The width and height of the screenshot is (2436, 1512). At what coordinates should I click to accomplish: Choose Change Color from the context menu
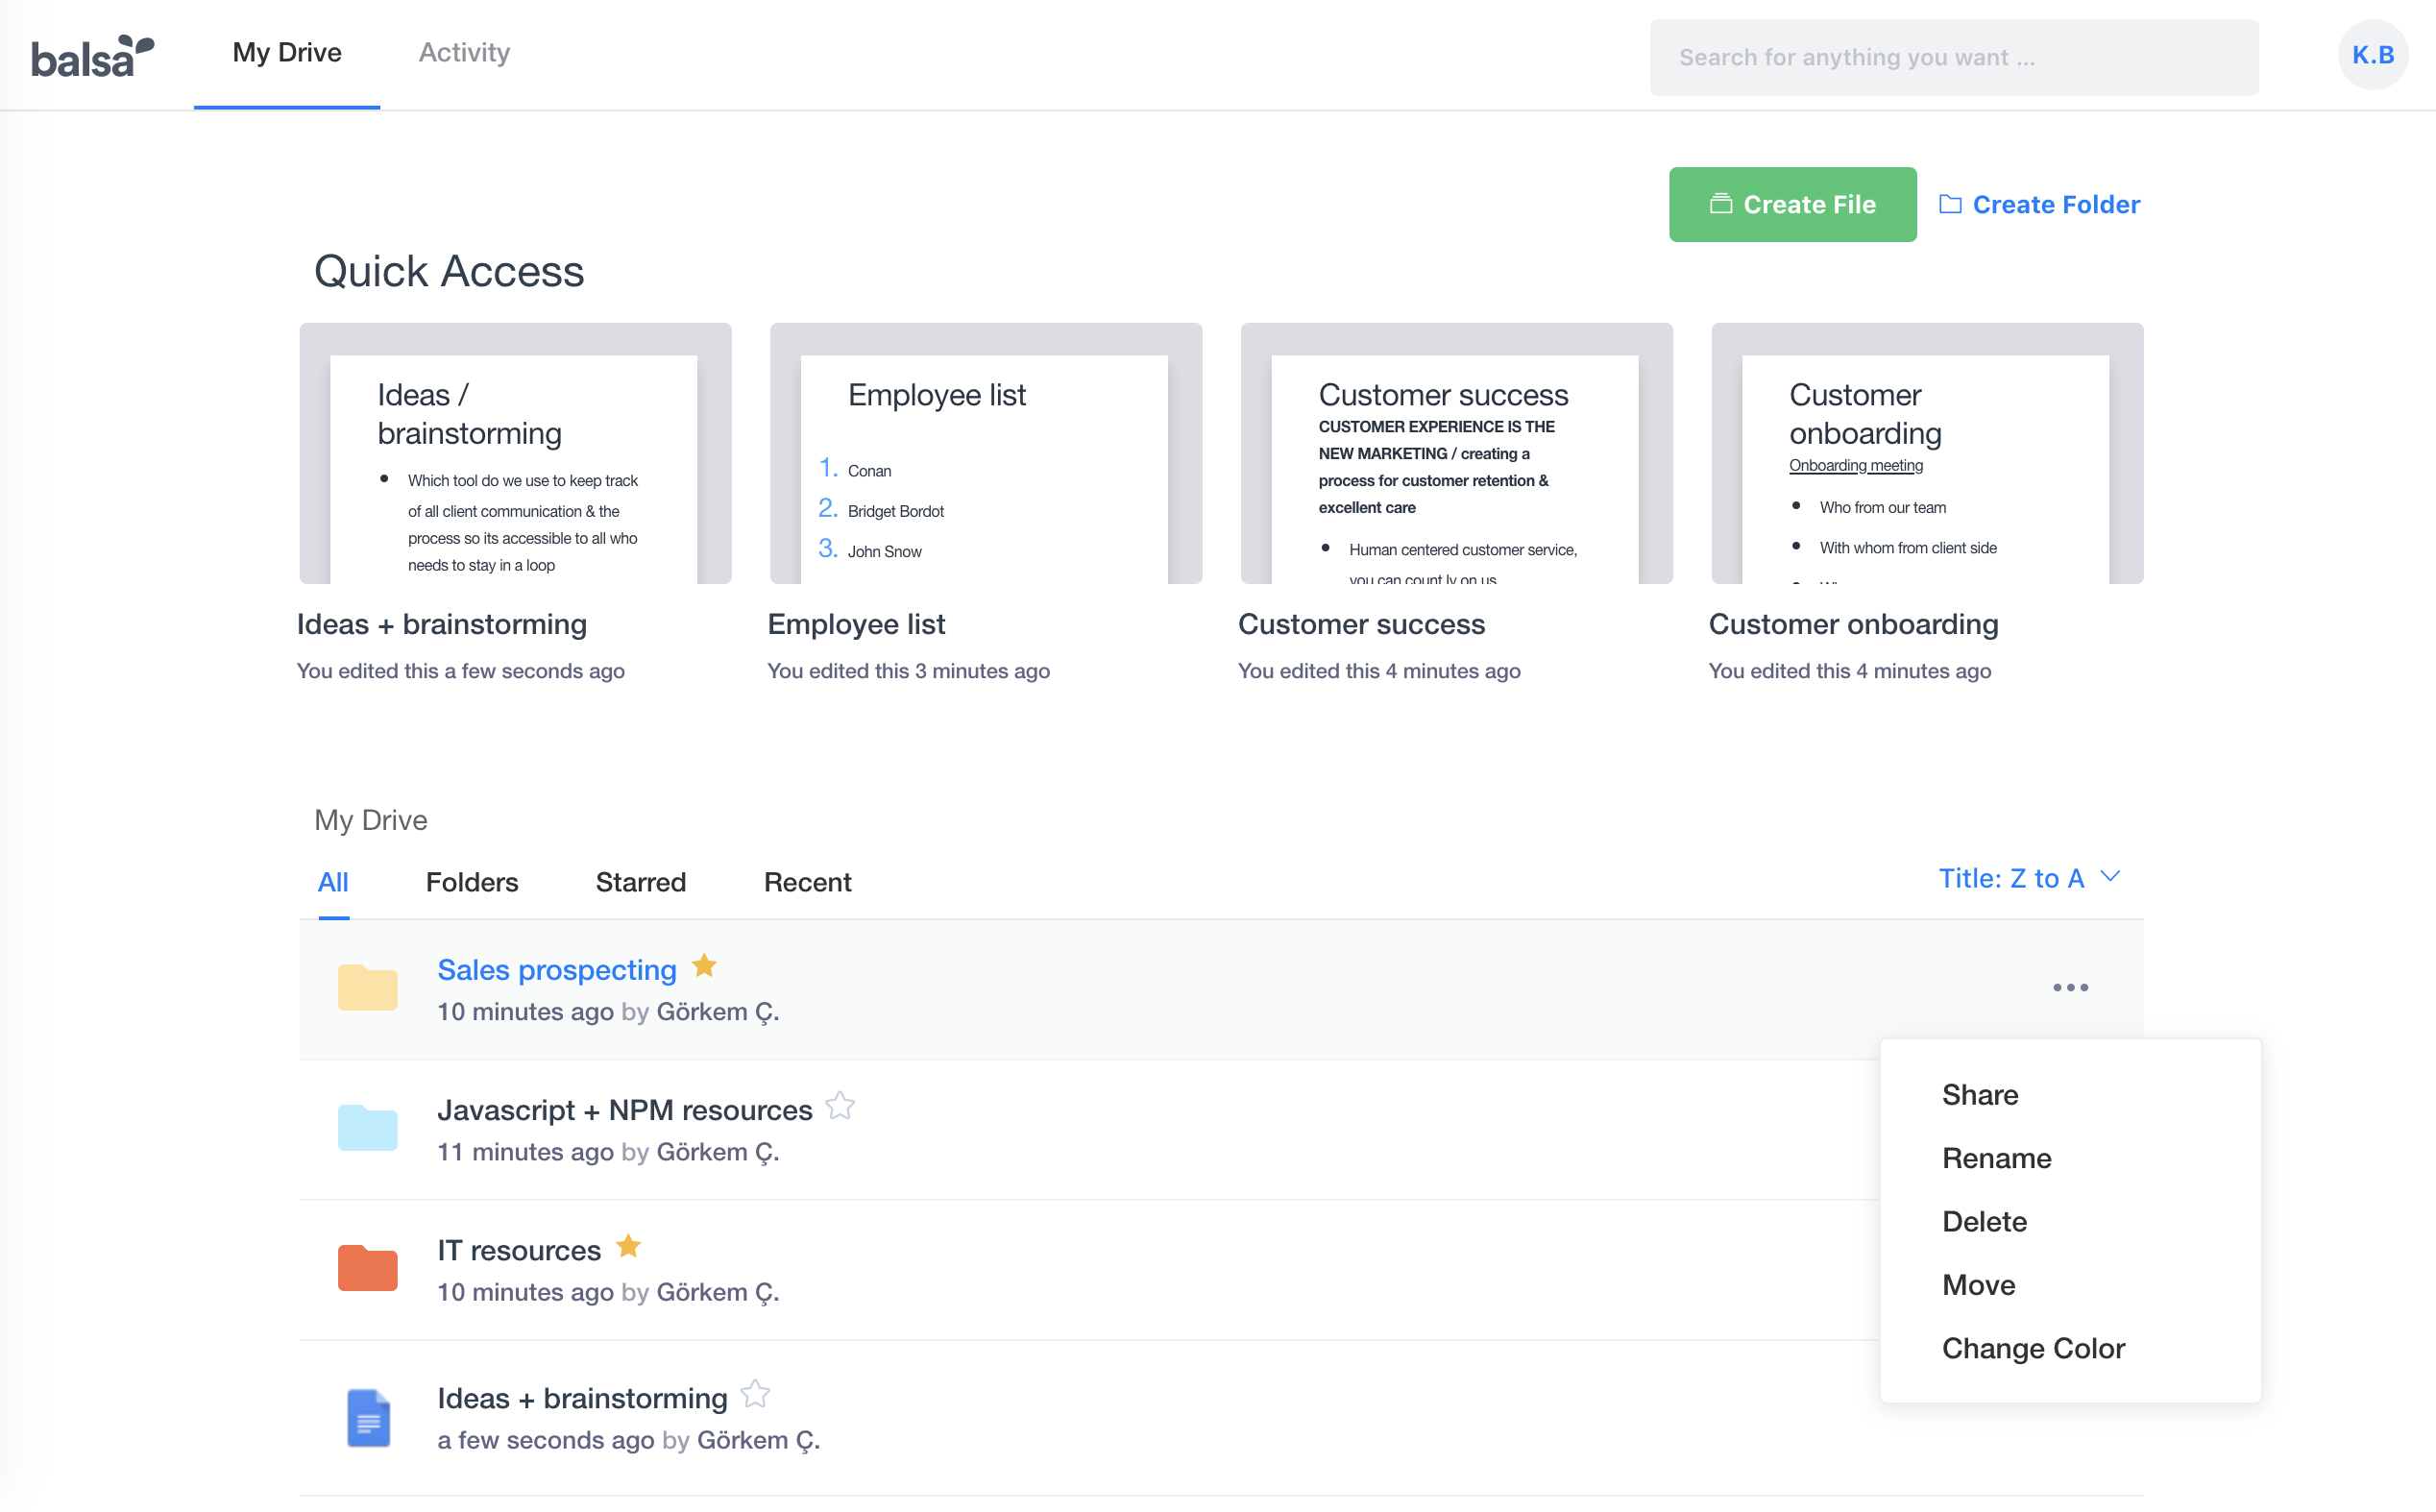coord(2033,1349)
